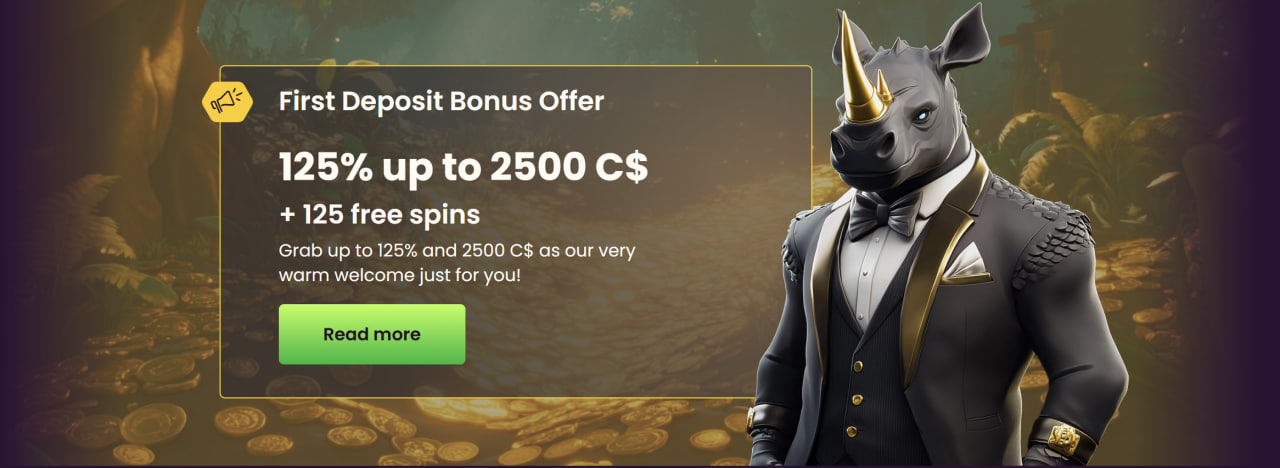1280x468 pixels.
Task: Click the white pocket square on suit
Action: tap(964, 261)
